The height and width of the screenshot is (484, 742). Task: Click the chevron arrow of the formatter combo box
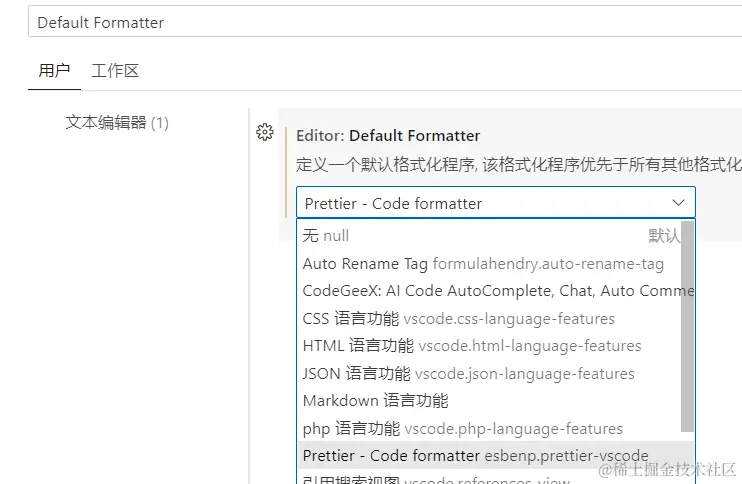pyautogui.click(x=678, y=202)
